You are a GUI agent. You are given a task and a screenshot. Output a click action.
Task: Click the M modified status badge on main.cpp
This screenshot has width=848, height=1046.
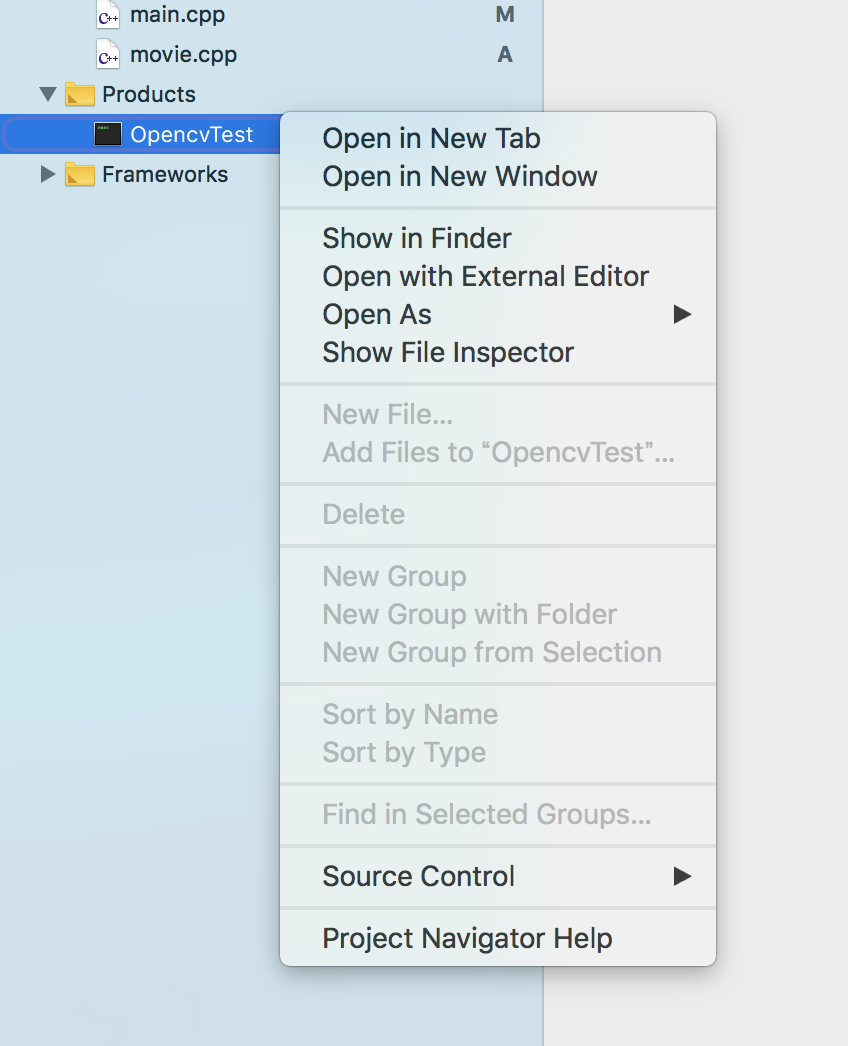(505, 15)
